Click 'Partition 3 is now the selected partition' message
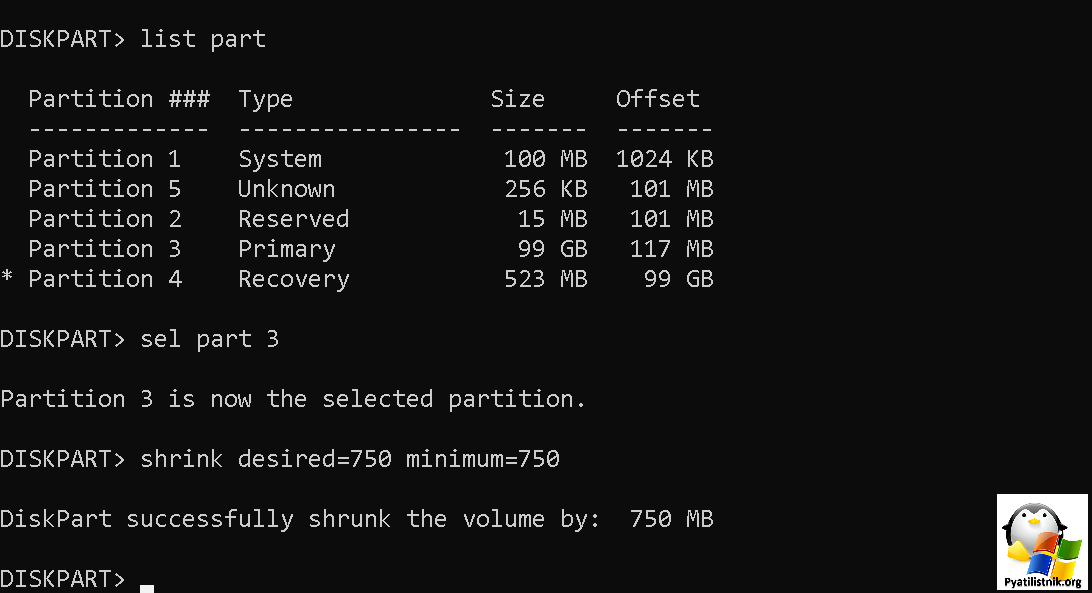 [292, 399]
